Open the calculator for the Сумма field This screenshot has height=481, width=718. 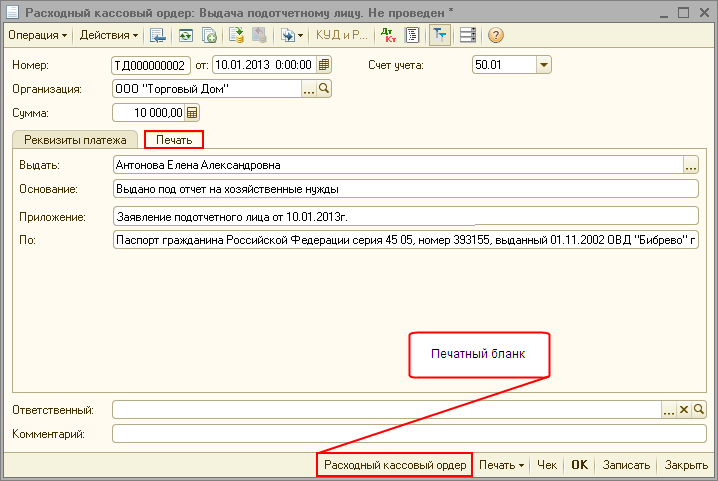coord(192,113)
